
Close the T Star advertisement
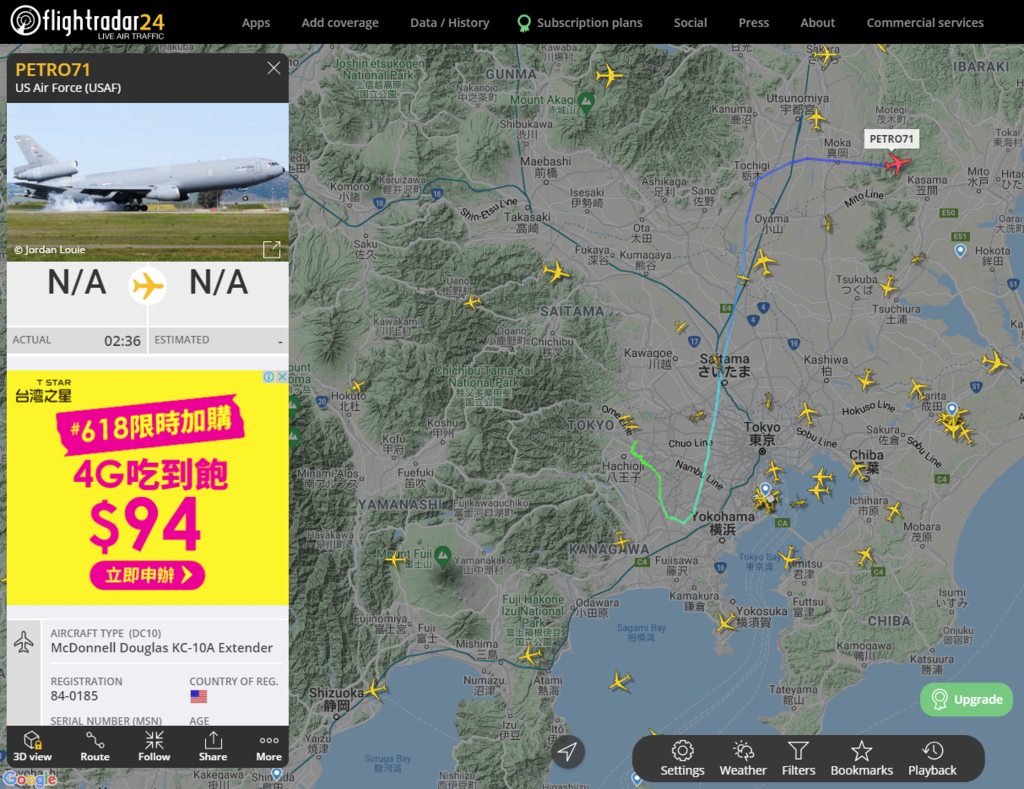(282, 377)
